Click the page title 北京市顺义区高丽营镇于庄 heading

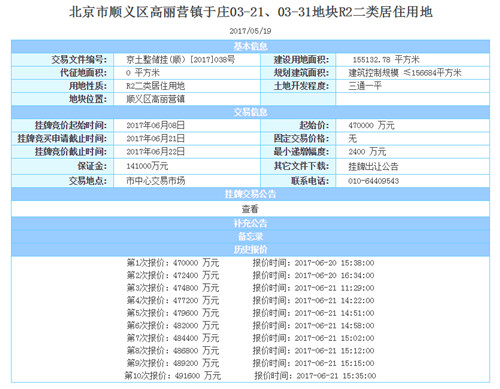tap(251, 12)
